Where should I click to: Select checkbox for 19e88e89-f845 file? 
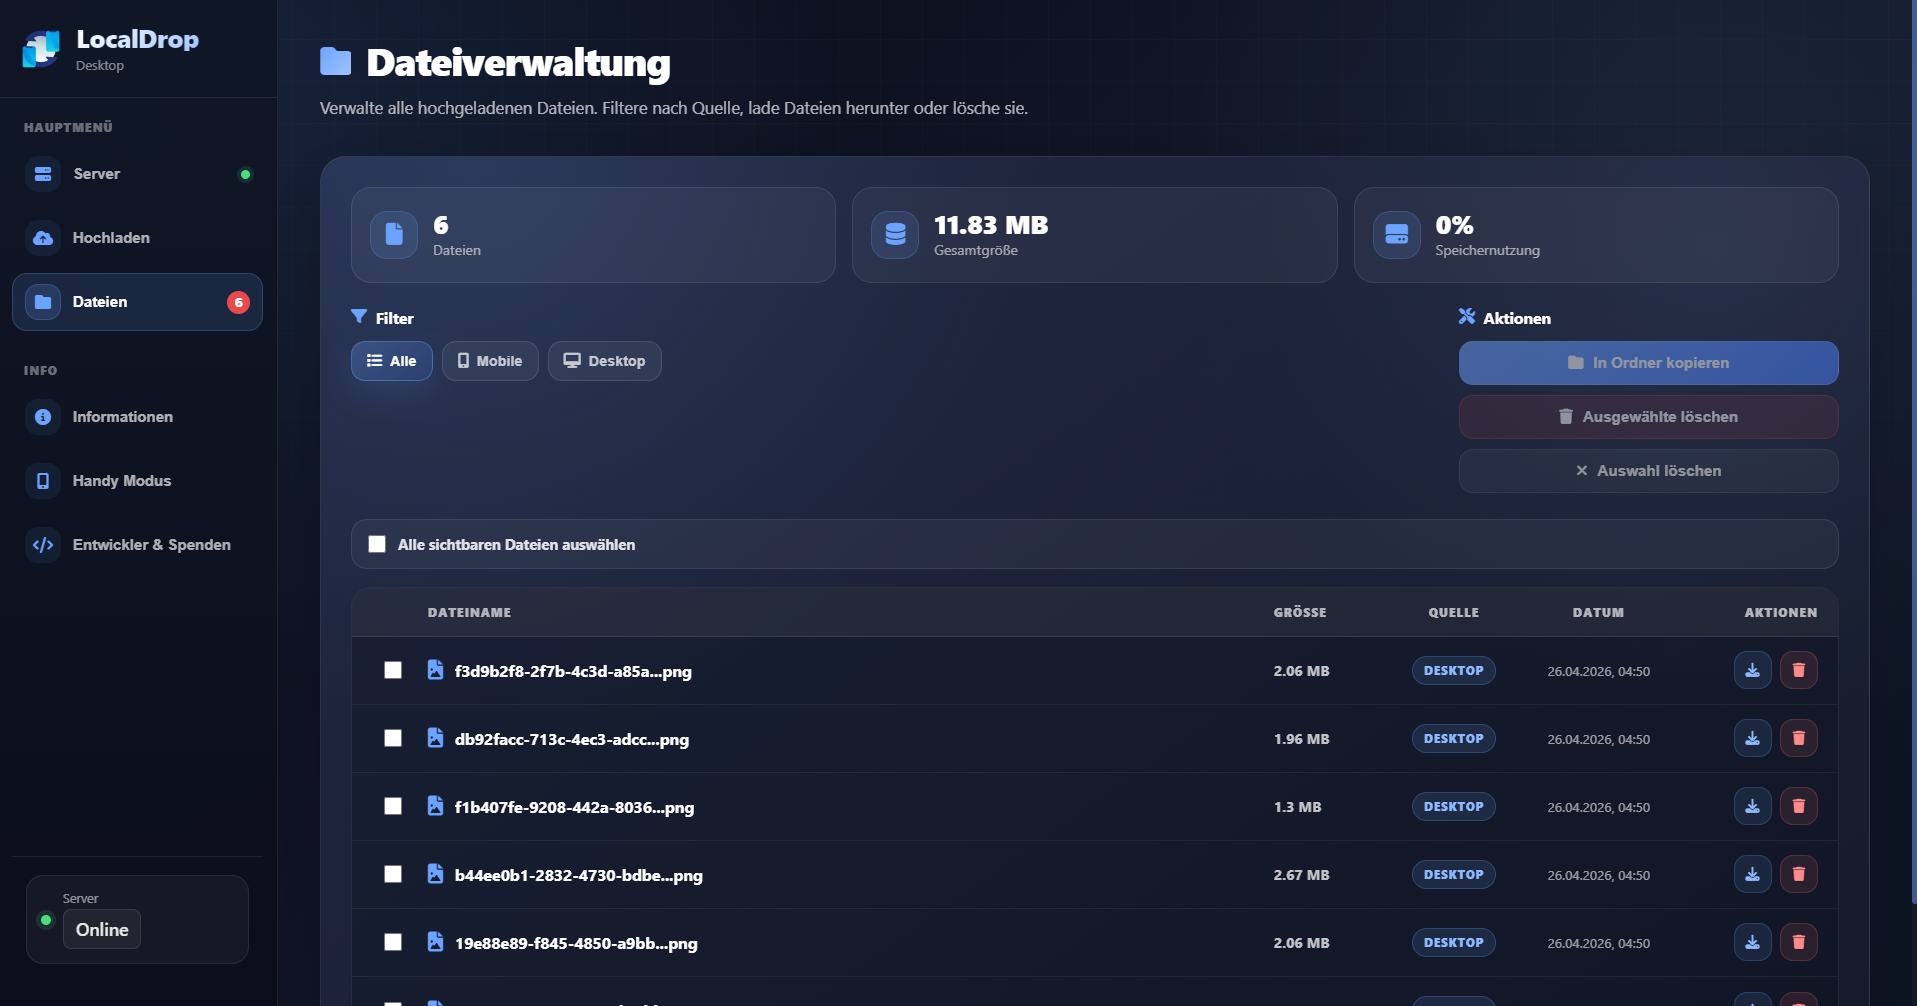pos(393,942)
